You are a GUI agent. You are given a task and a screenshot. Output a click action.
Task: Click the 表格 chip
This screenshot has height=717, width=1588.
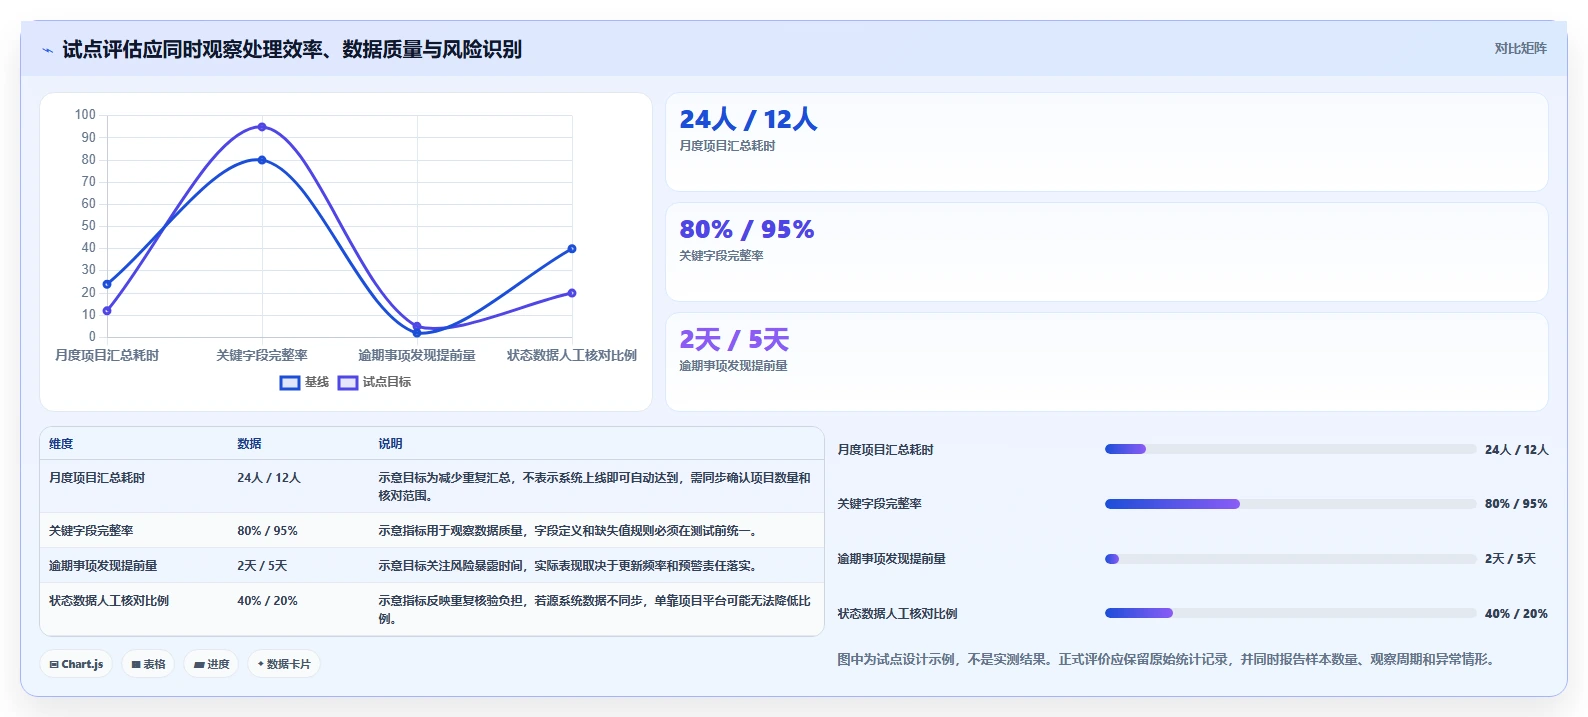[x=149, y=664]
